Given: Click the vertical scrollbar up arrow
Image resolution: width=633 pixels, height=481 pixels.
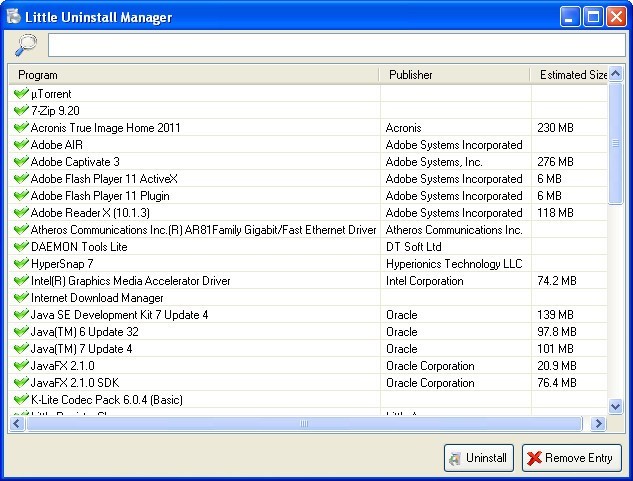Looking at the screenshot, I should point(616,74).
